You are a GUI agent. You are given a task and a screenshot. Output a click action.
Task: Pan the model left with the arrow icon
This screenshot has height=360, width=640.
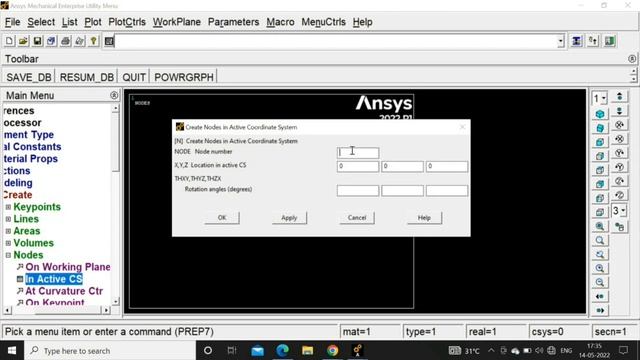pos(600,296)
